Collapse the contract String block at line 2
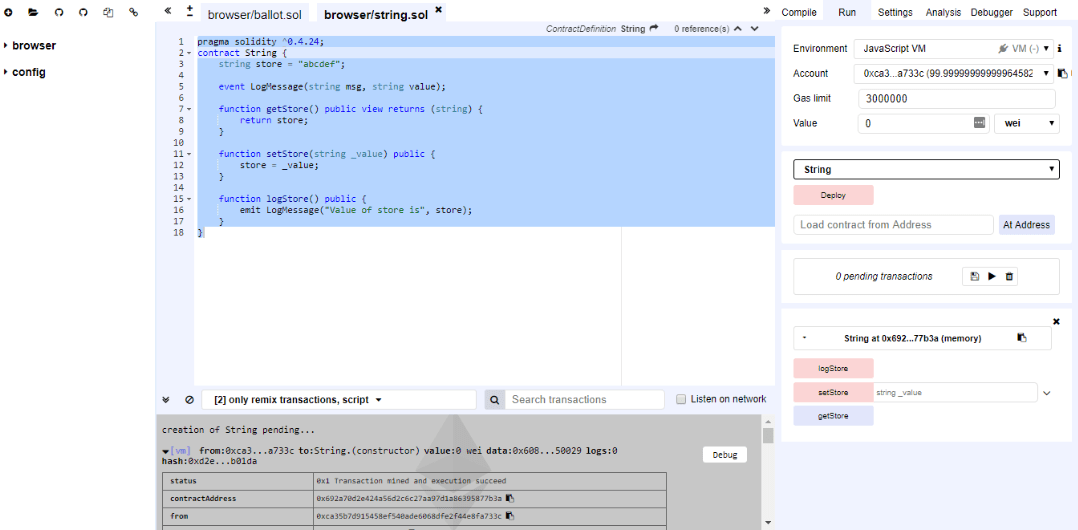 (188, 53)
